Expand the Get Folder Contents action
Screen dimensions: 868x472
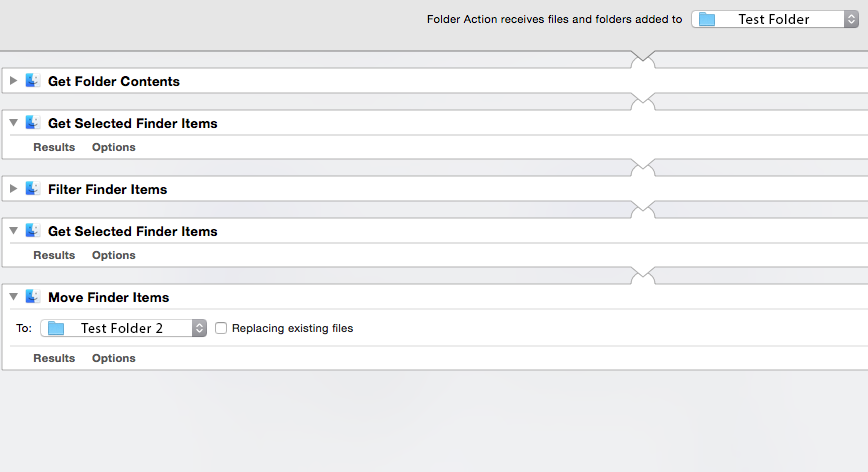pyautogui.click(x=14, y=81)
